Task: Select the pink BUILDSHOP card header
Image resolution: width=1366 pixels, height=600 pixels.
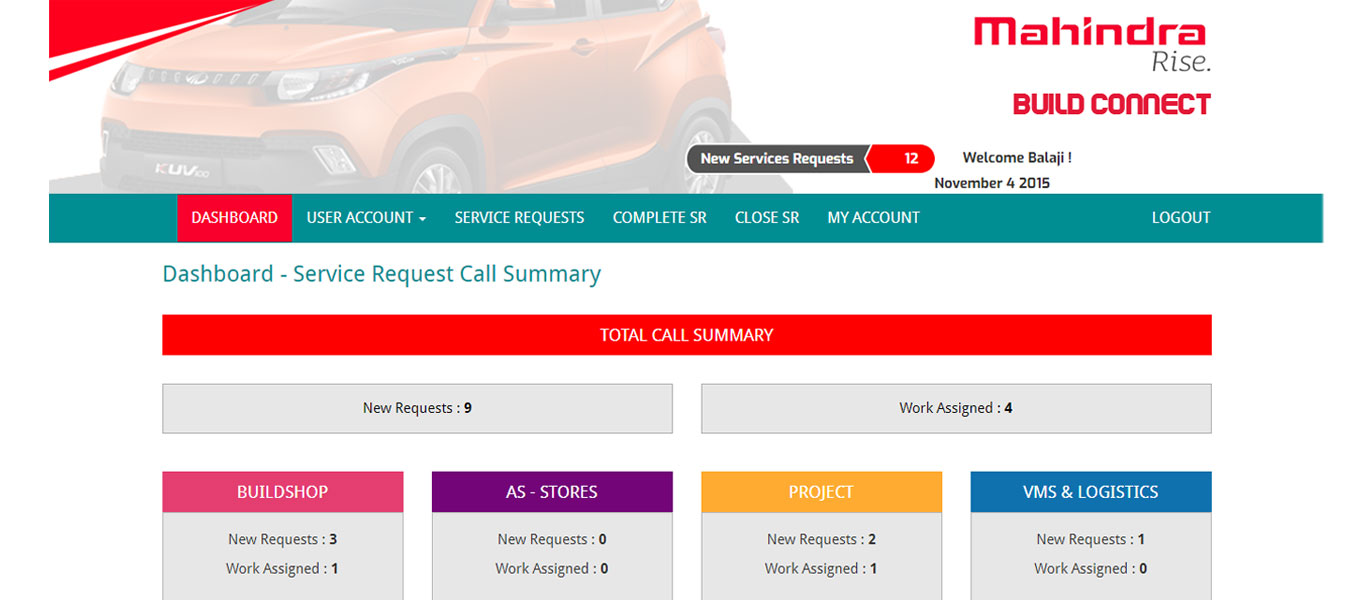Action: pyautogui.click(x=283, y=492)
